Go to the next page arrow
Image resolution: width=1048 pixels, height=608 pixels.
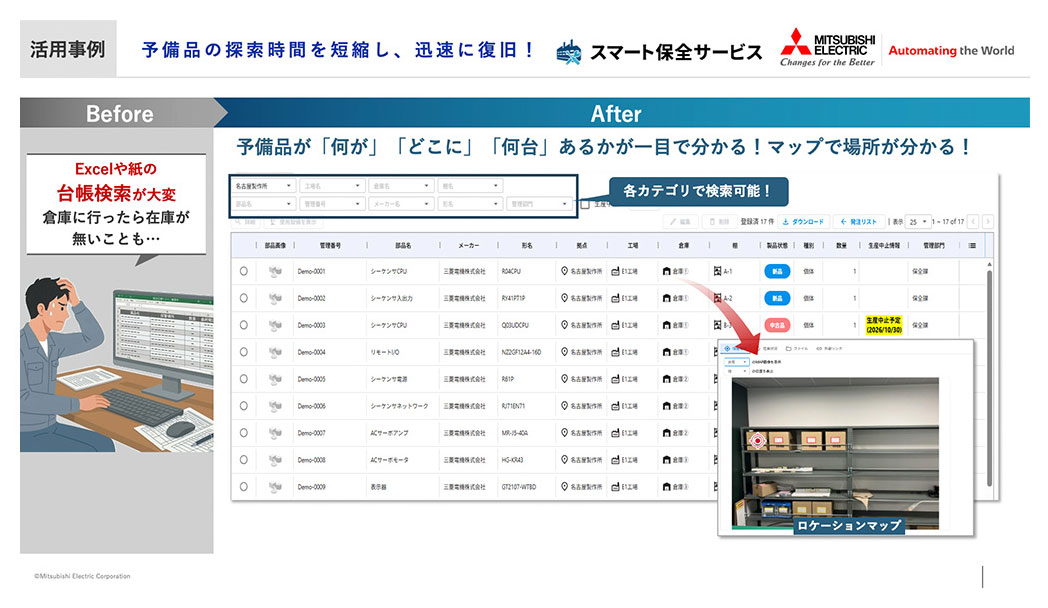[987, 221]
